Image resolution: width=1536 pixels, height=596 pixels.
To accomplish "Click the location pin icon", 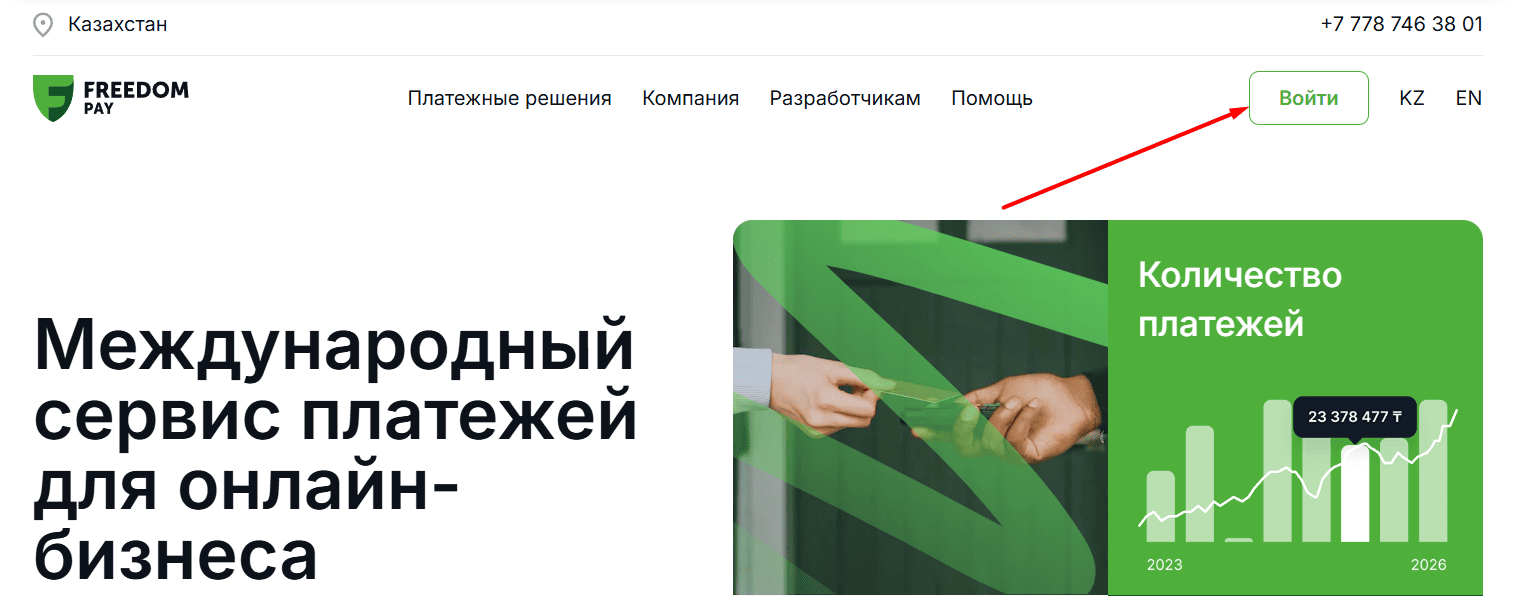I will 43,24.
